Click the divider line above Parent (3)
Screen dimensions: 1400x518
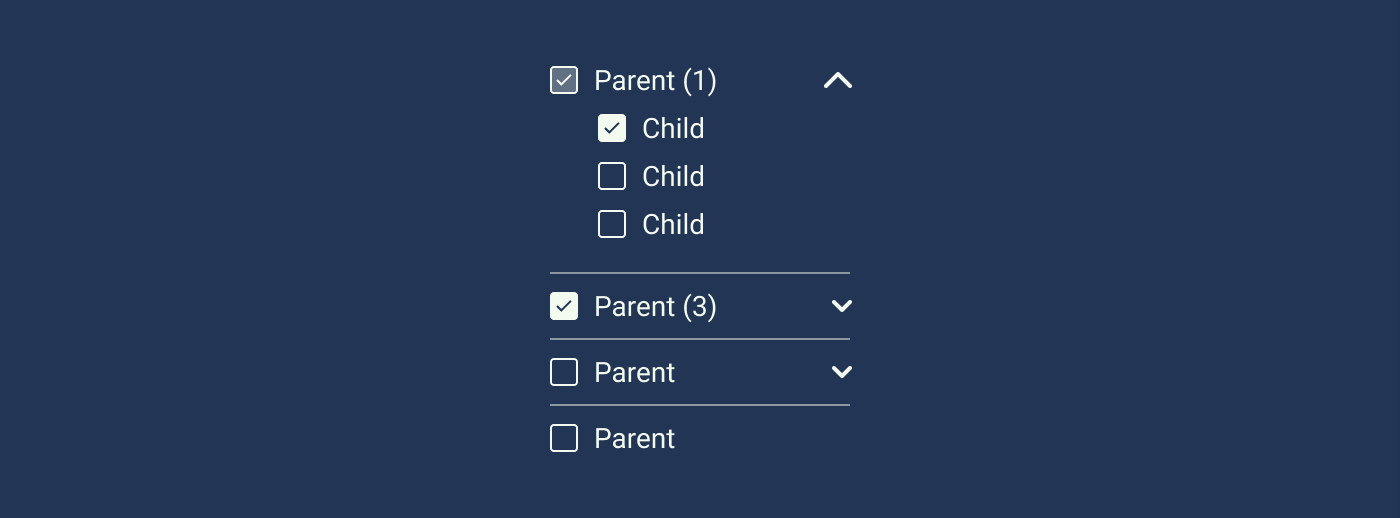[x=700, y=273]
